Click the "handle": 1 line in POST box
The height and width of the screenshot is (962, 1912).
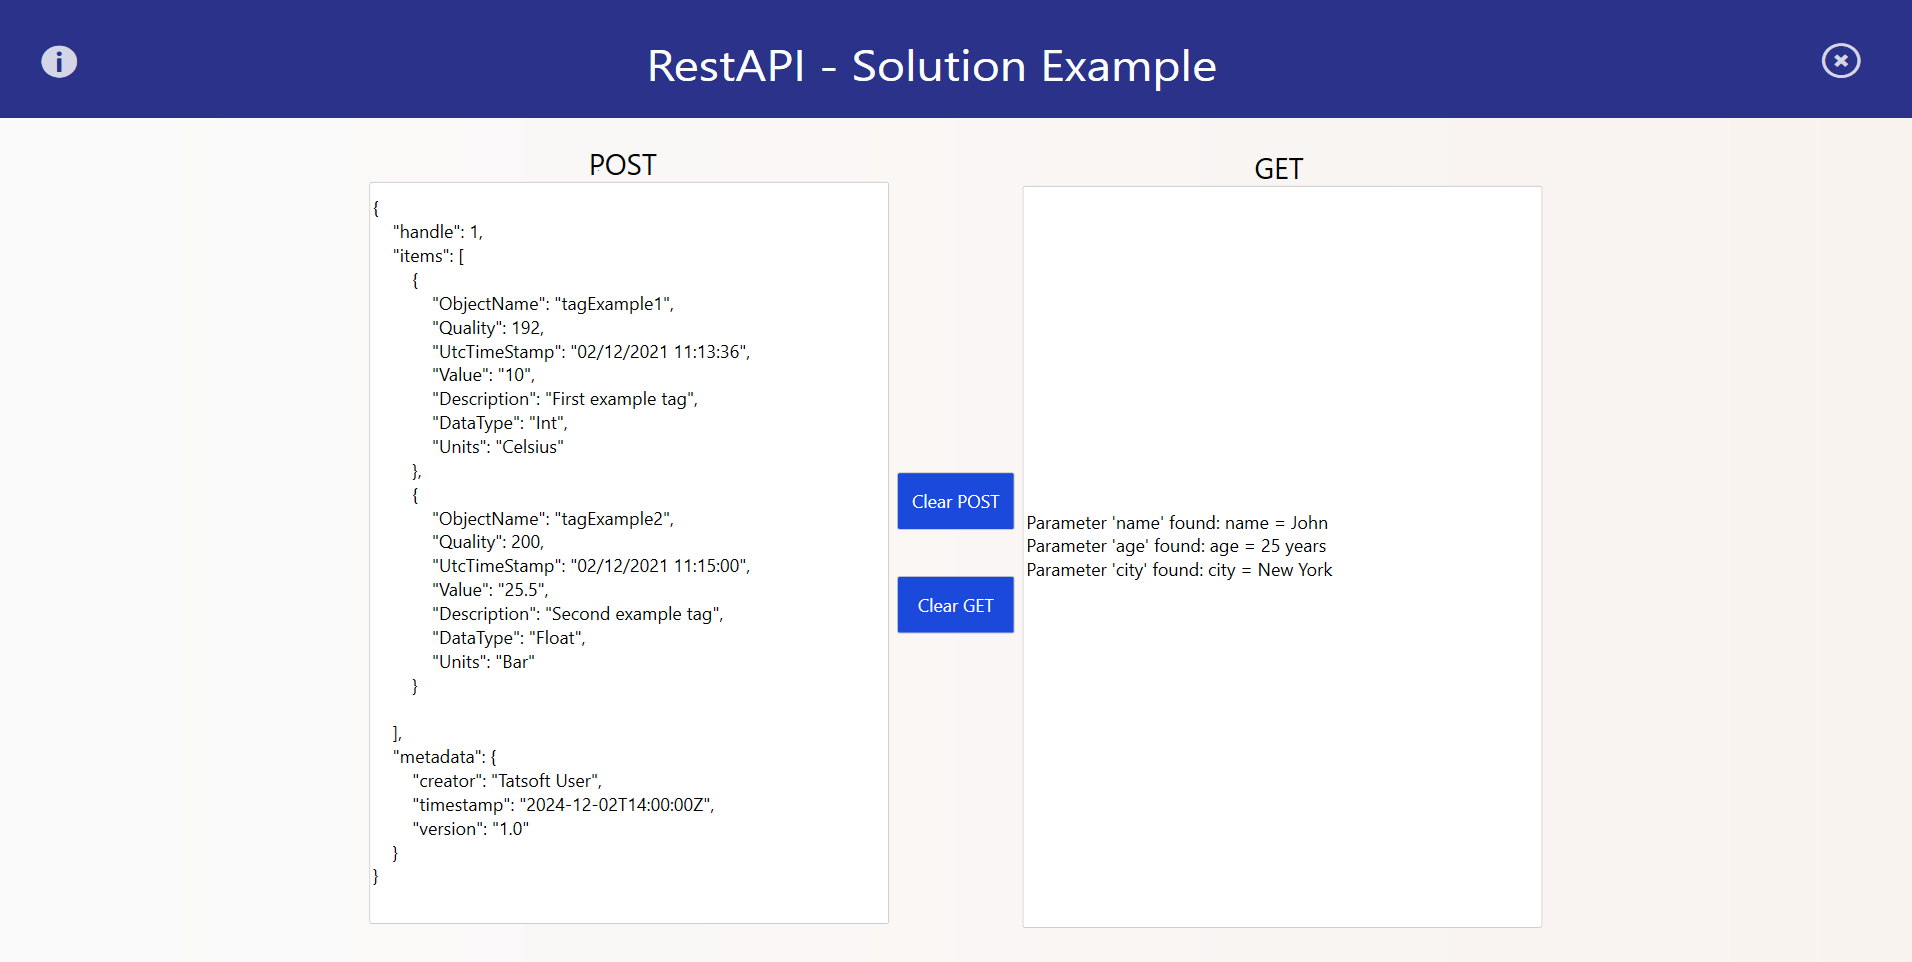tap(438, 232)
